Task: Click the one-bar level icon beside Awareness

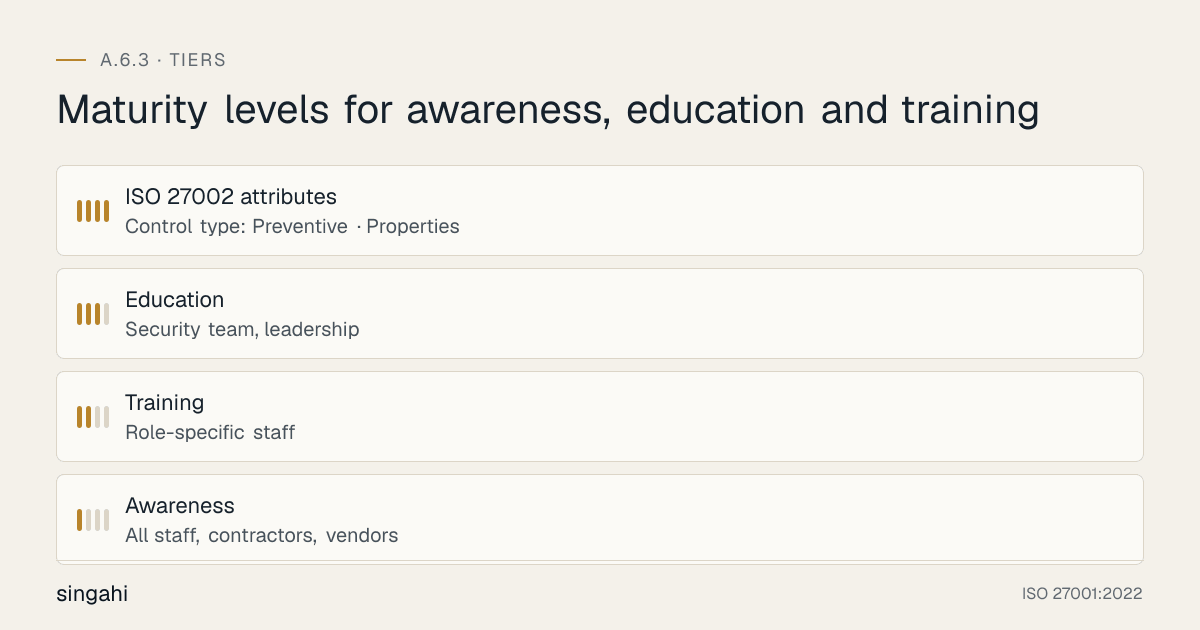Action: coord(93,520)
